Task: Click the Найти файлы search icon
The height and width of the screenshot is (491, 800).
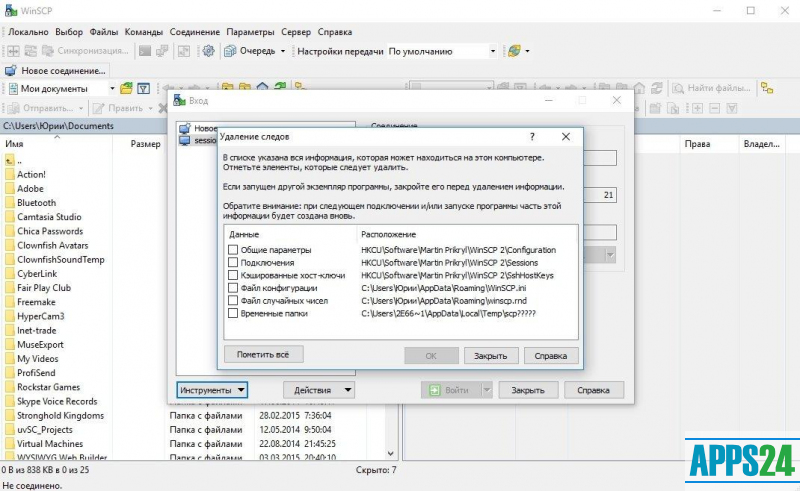Action: pos(678,88)
